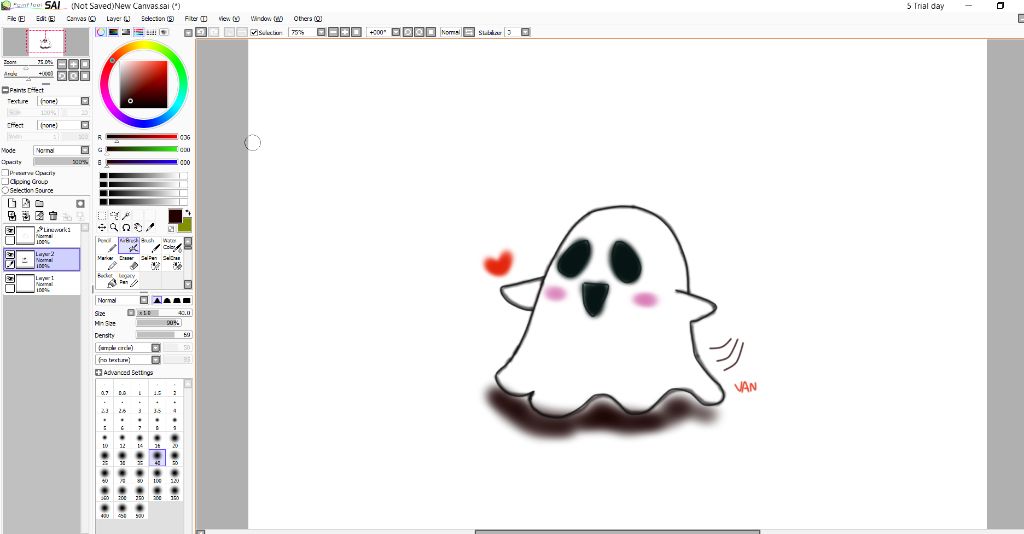Open the Filter menu
This screenshot has height=534, width=1024.
point(195,19)
